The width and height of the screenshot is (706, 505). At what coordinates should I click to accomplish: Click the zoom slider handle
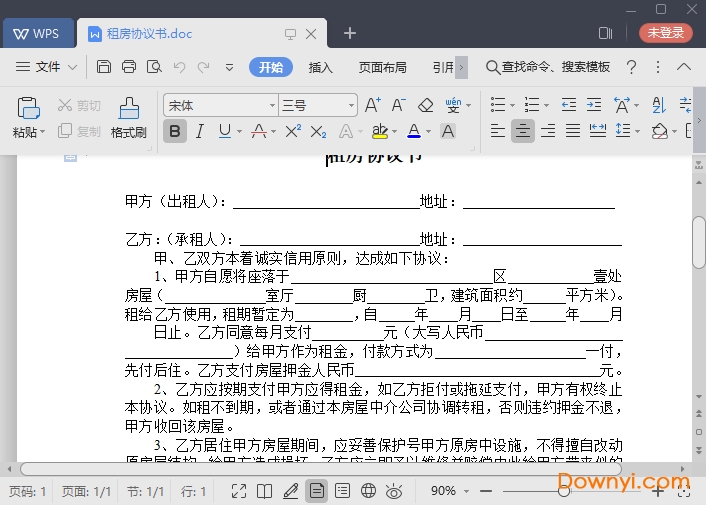pyautogui.click(x=564, y=491)
